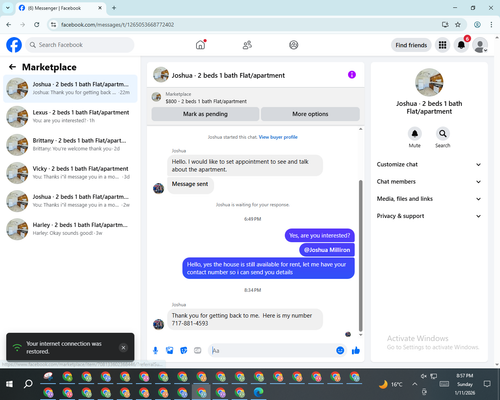Select Joshua conversation from 22m ago

pyautogui.click(x=70, y=88)
